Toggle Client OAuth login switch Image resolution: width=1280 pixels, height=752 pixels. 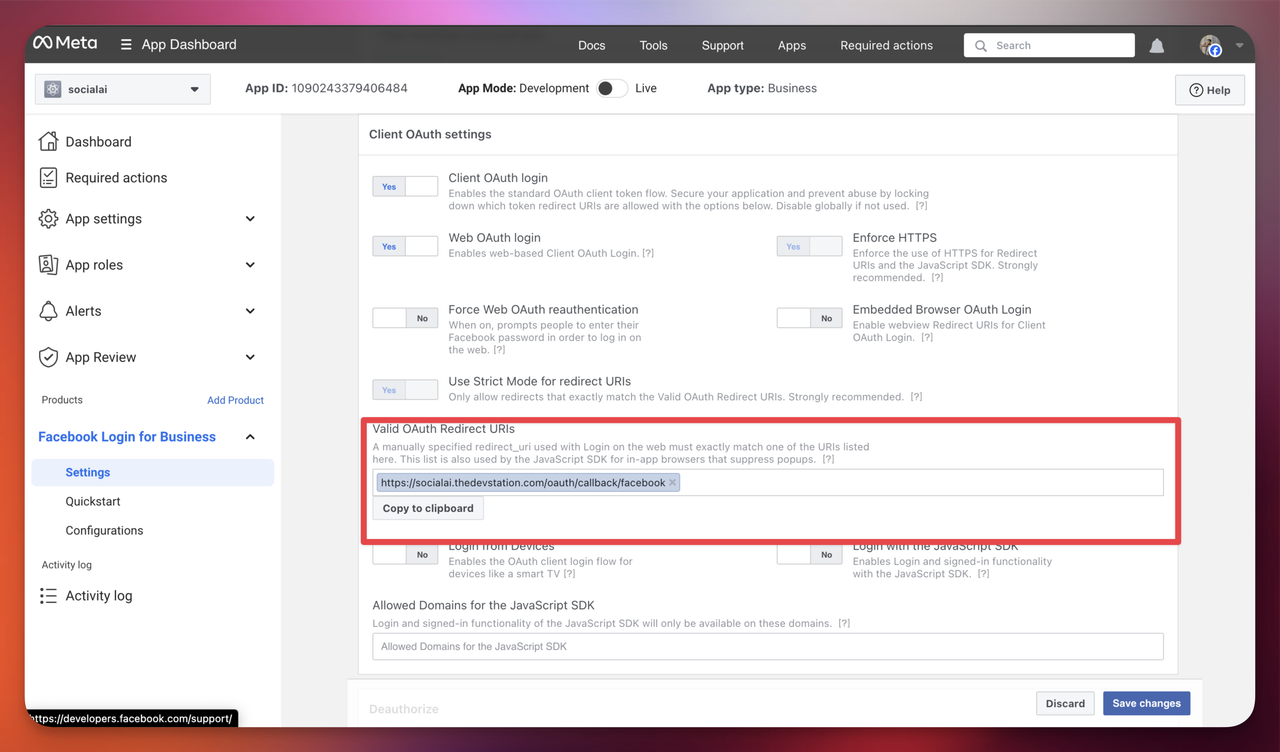[405, 186]
